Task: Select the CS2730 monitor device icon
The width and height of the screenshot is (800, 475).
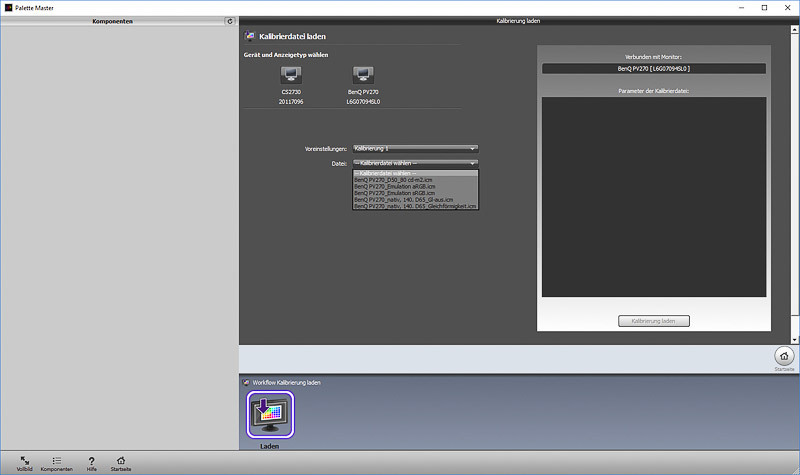Action: [x=291, y=75]
